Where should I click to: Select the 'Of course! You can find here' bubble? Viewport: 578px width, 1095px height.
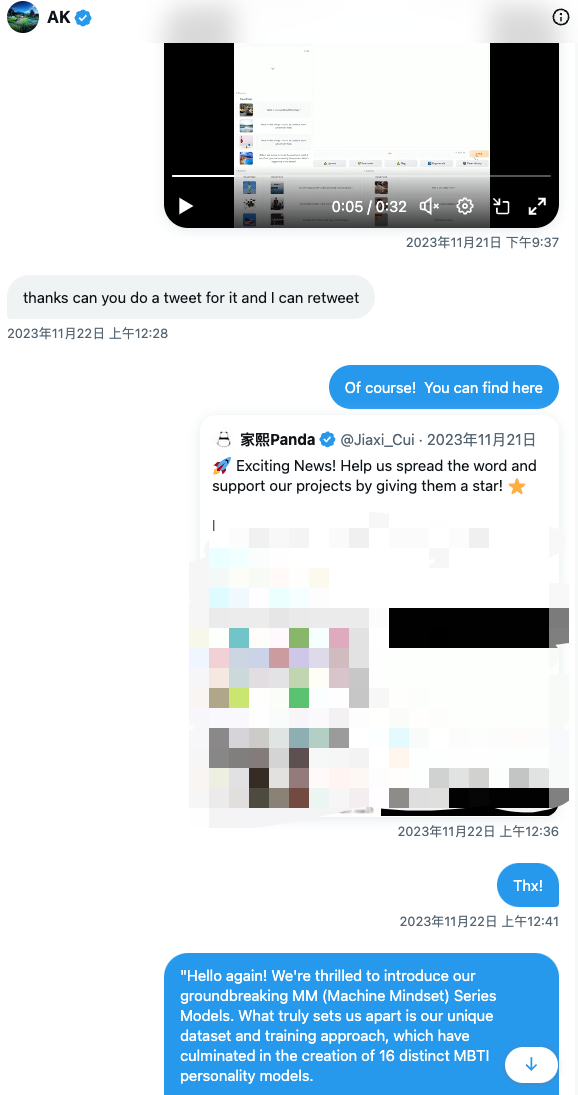[x=444, y=387]
